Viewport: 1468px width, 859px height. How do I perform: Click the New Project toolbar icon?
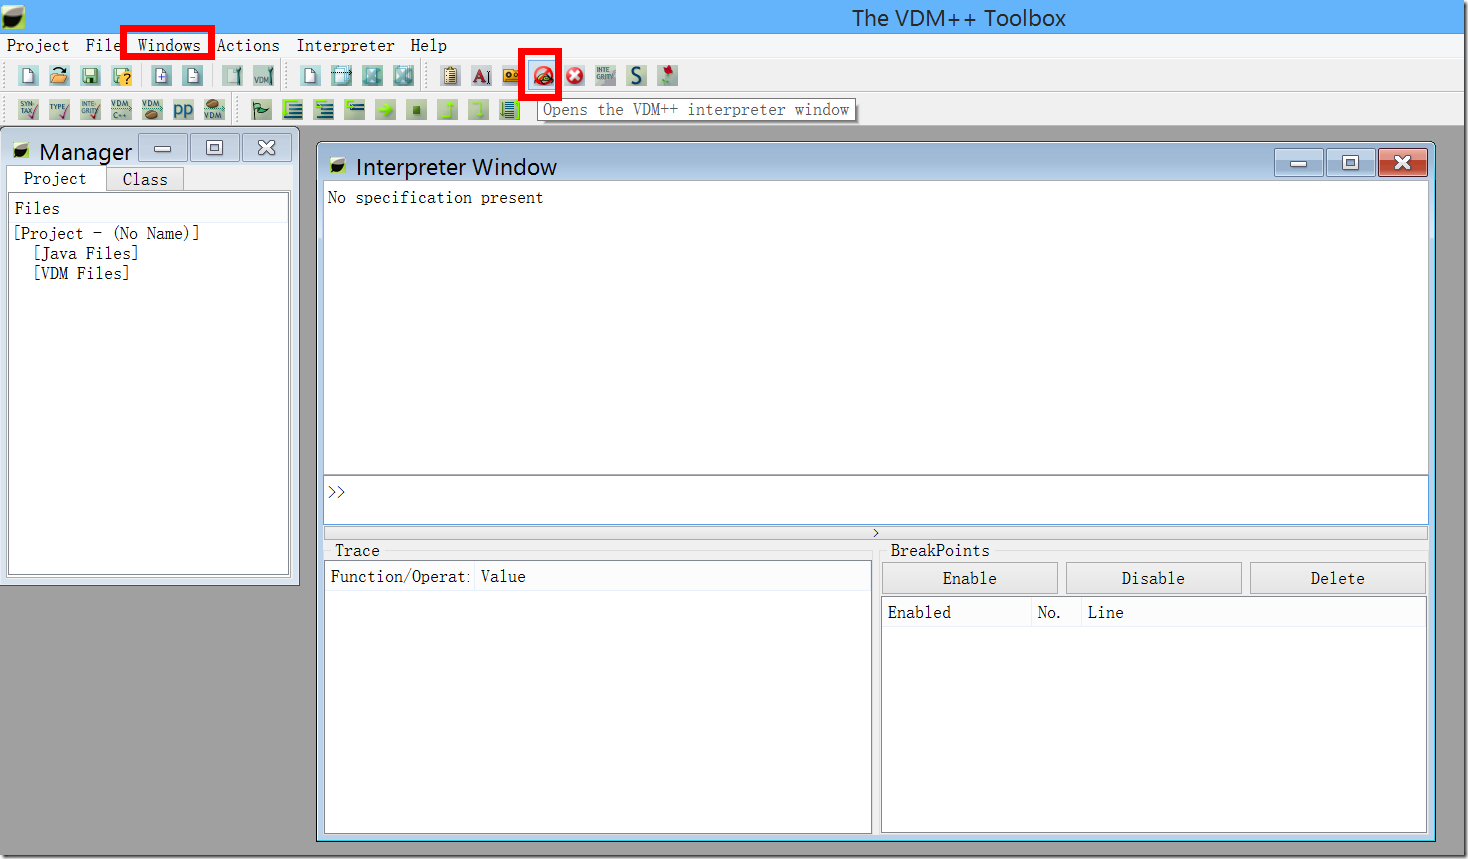[28, 75]
